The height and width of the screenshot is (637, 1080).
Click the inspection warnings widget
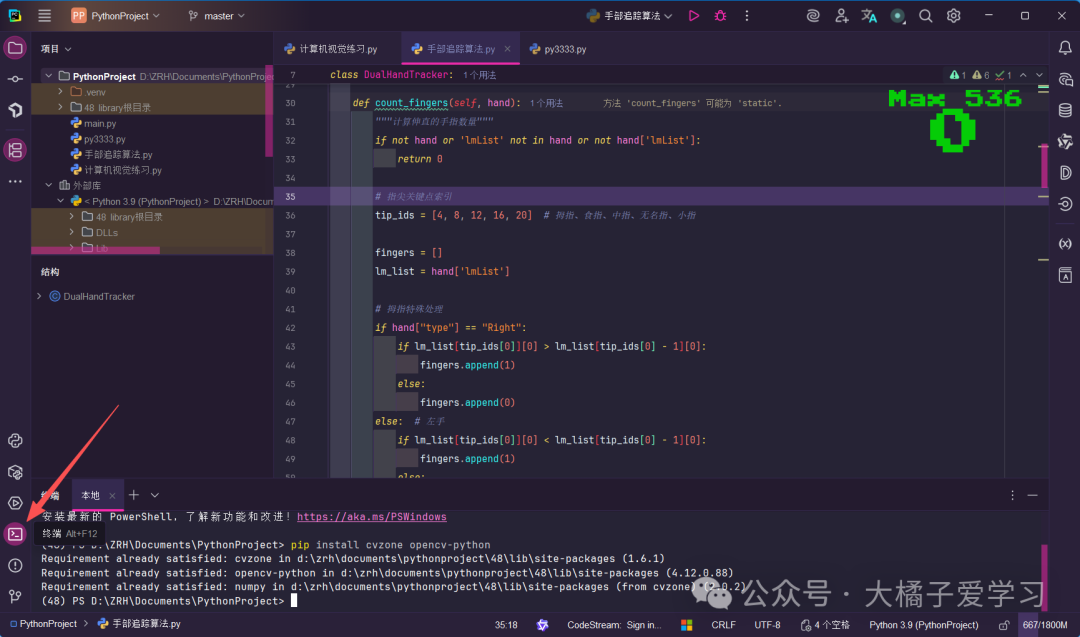pyautogui.click(x=980, y=74)
